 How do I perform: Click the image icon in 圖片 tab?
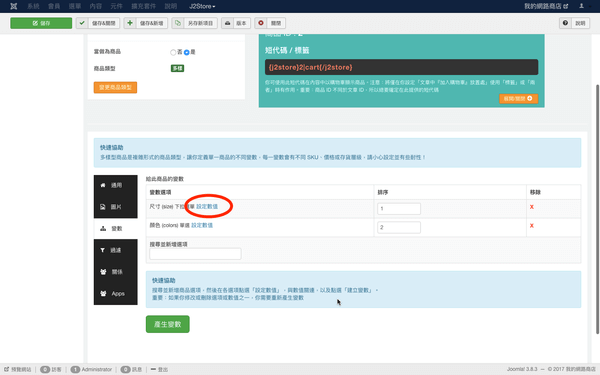click(103, 207)
